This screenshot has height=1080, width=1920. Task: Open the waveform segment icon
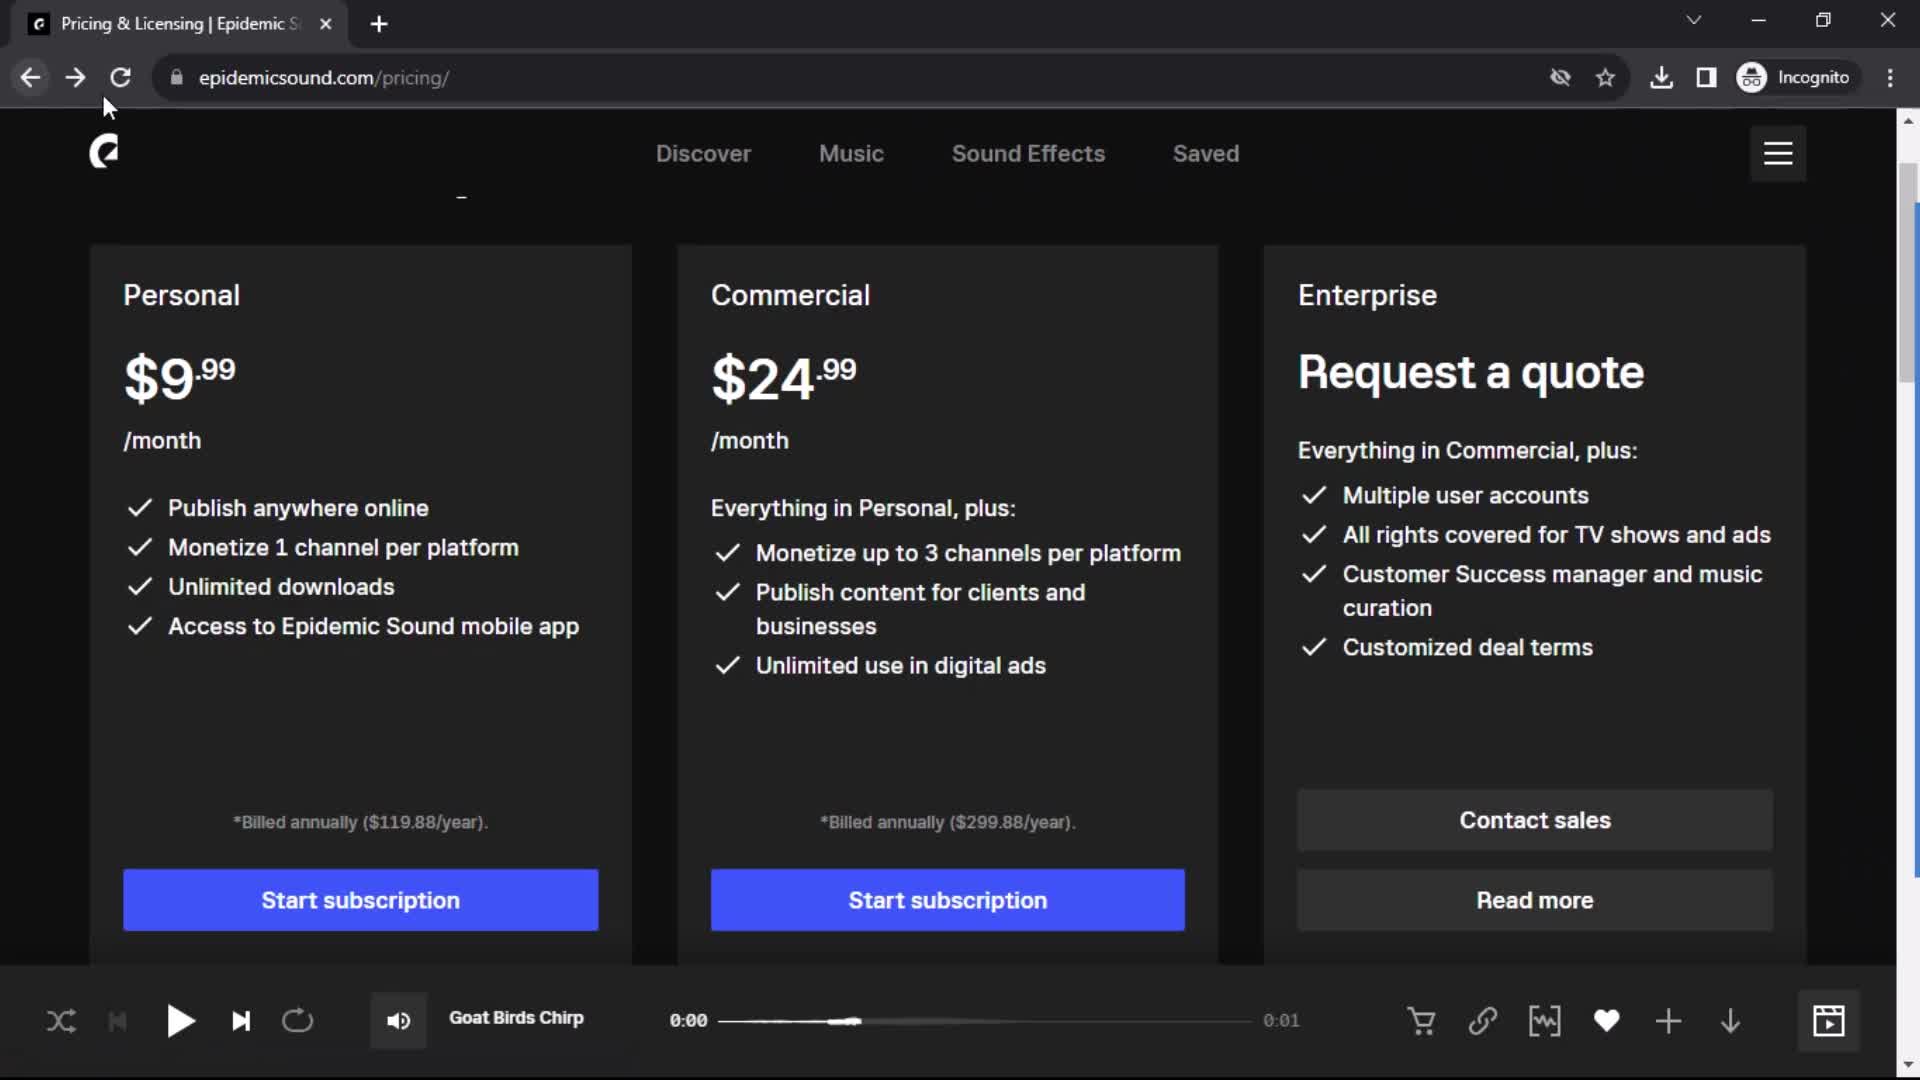click(x=1545, y=1021)
